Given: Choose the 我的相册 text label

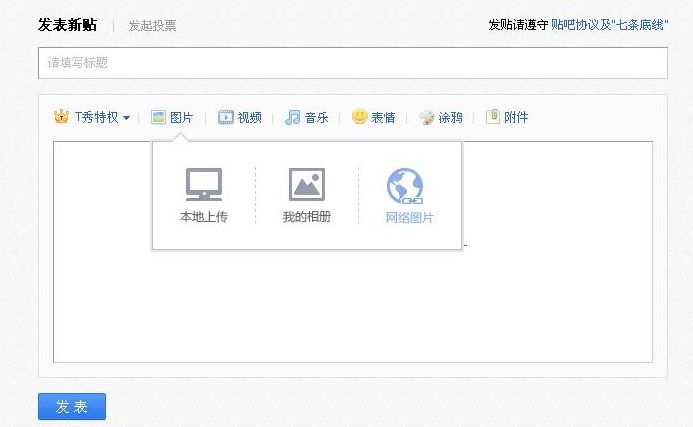Looking at the screenshot, I should 307,217.
